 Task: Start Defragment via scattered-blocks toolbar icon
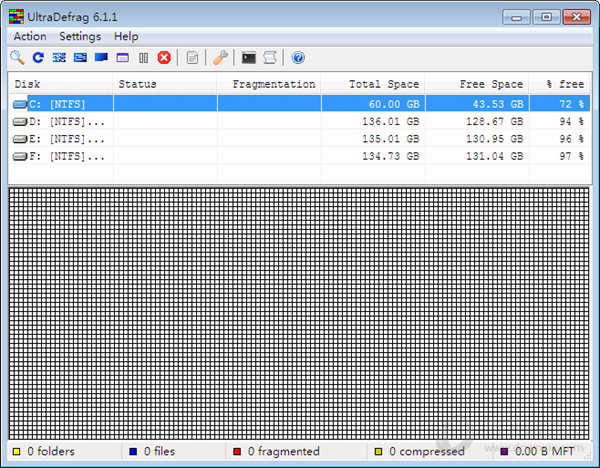pyautogui.click(x=59, y=58)
